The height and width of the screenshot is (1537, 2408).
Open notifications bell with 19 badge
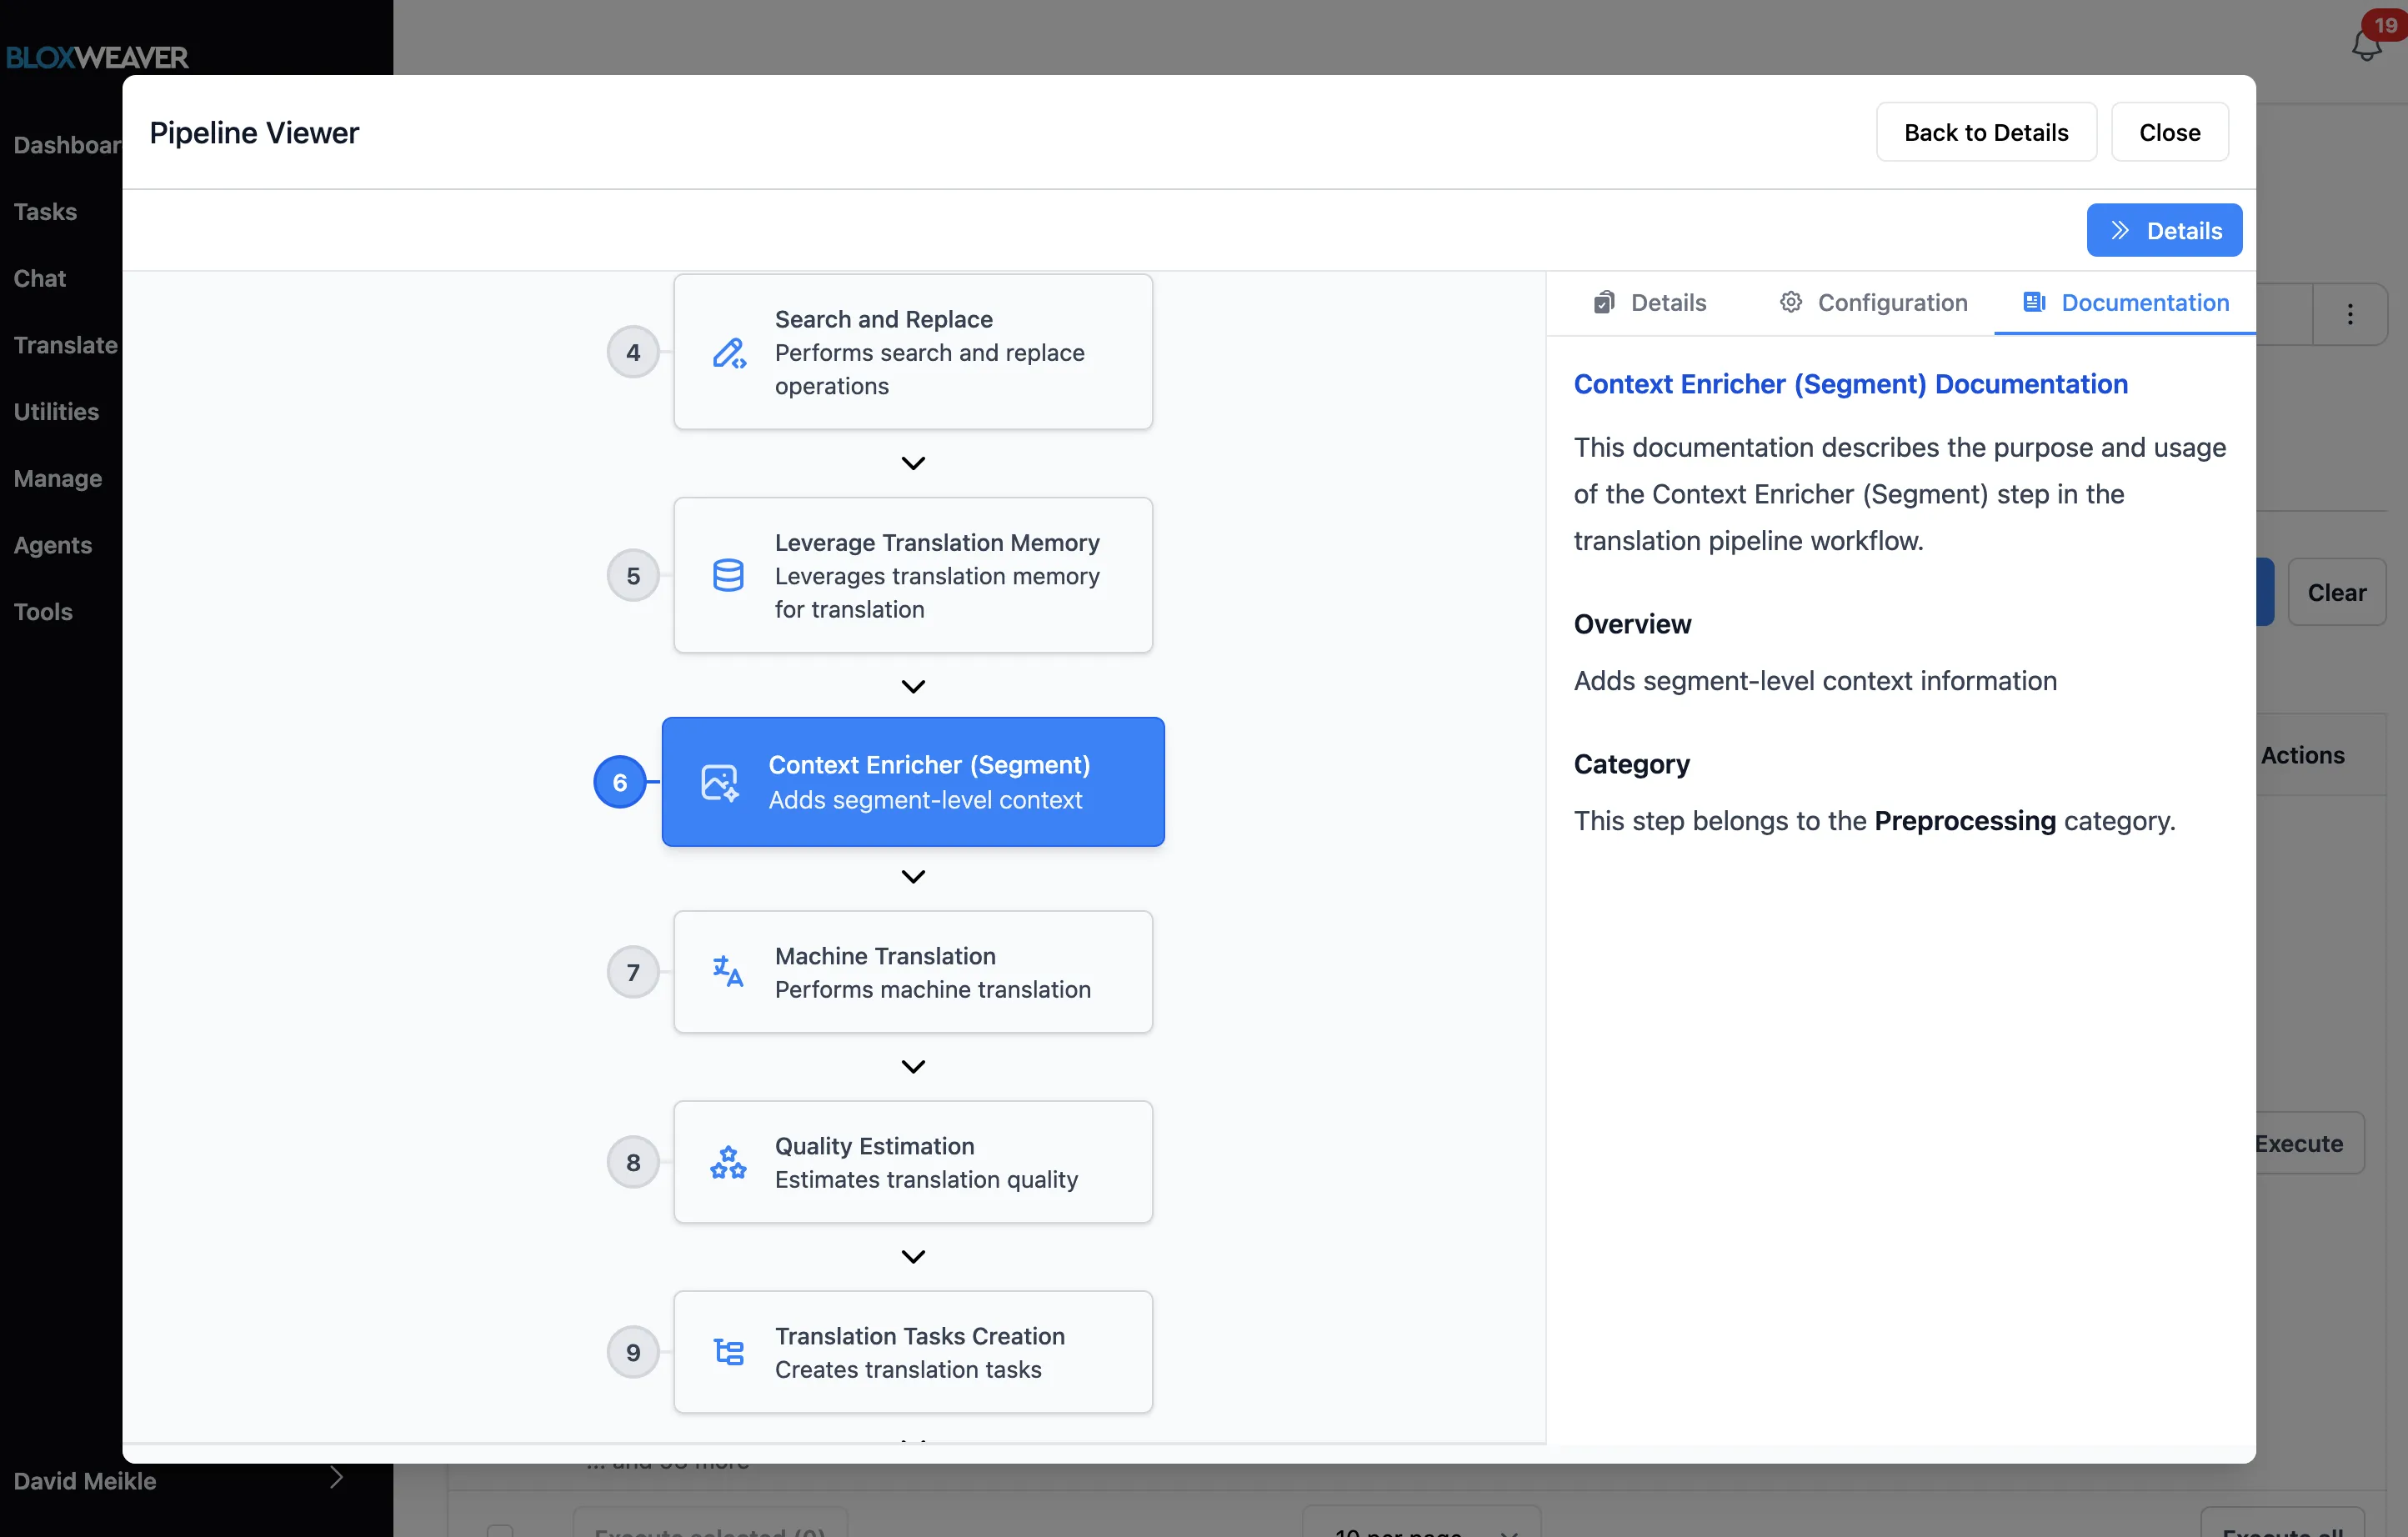[2366, 44]
